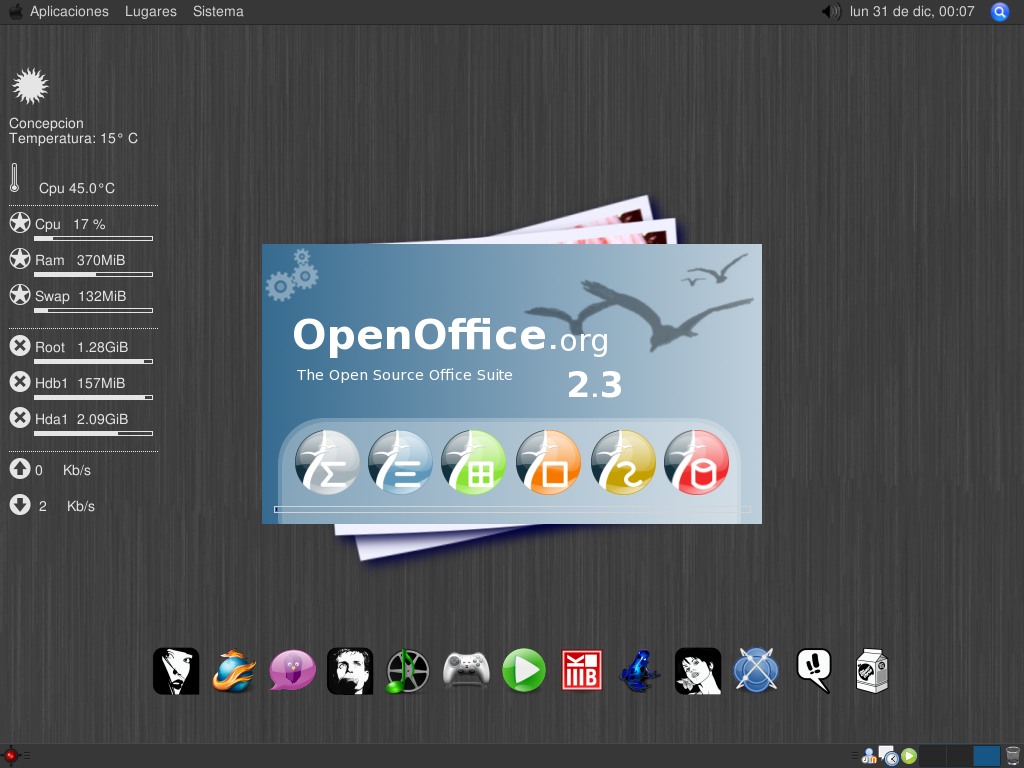Click the OpenOffice splash loading progress bar

point(513,509)
